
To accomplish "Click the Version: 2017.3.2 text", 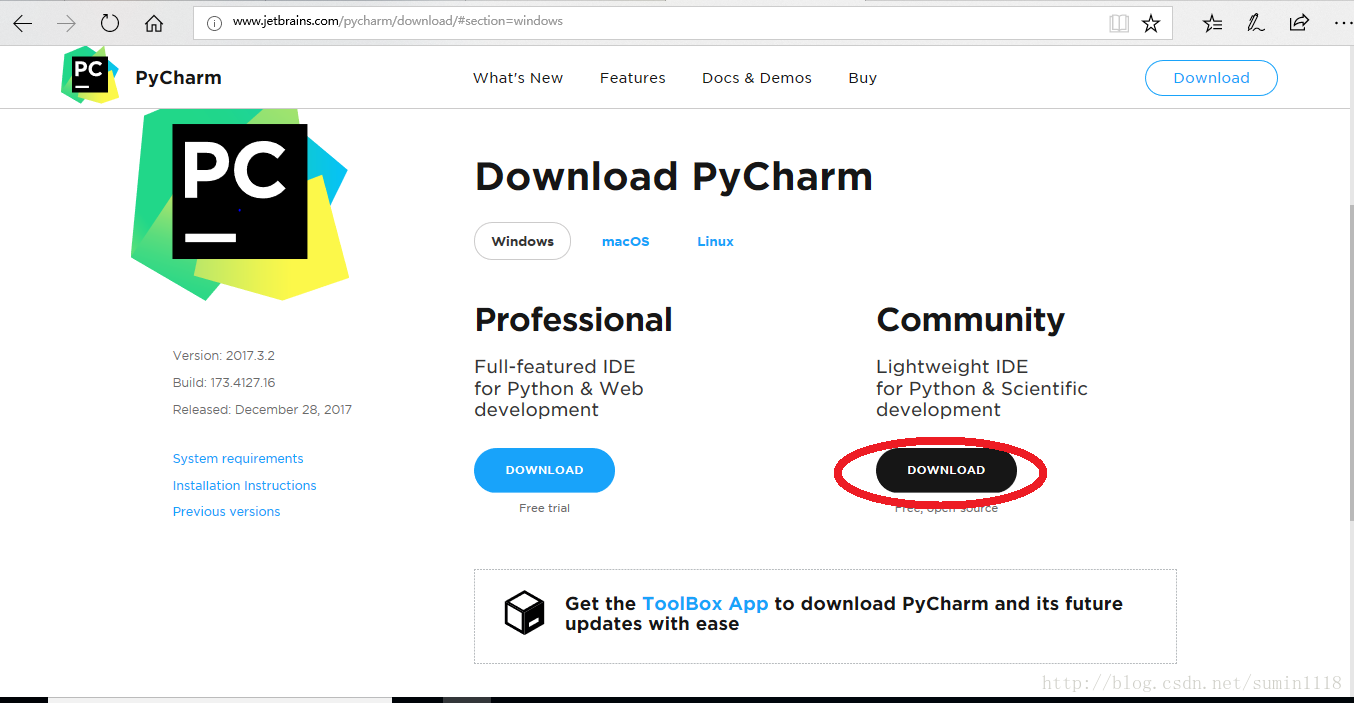I will click(223, 356).
